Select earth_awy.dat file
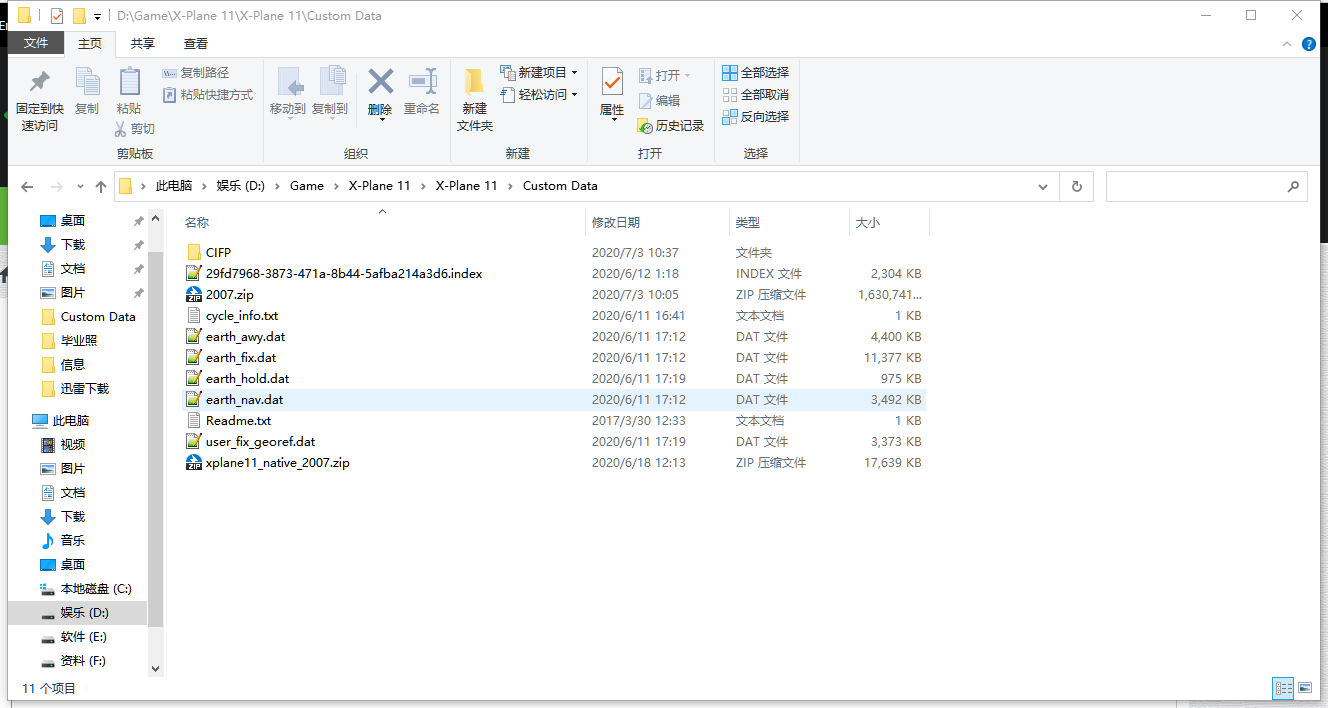Viewport: 1328px width, 708px height. [x=555, y=337]
